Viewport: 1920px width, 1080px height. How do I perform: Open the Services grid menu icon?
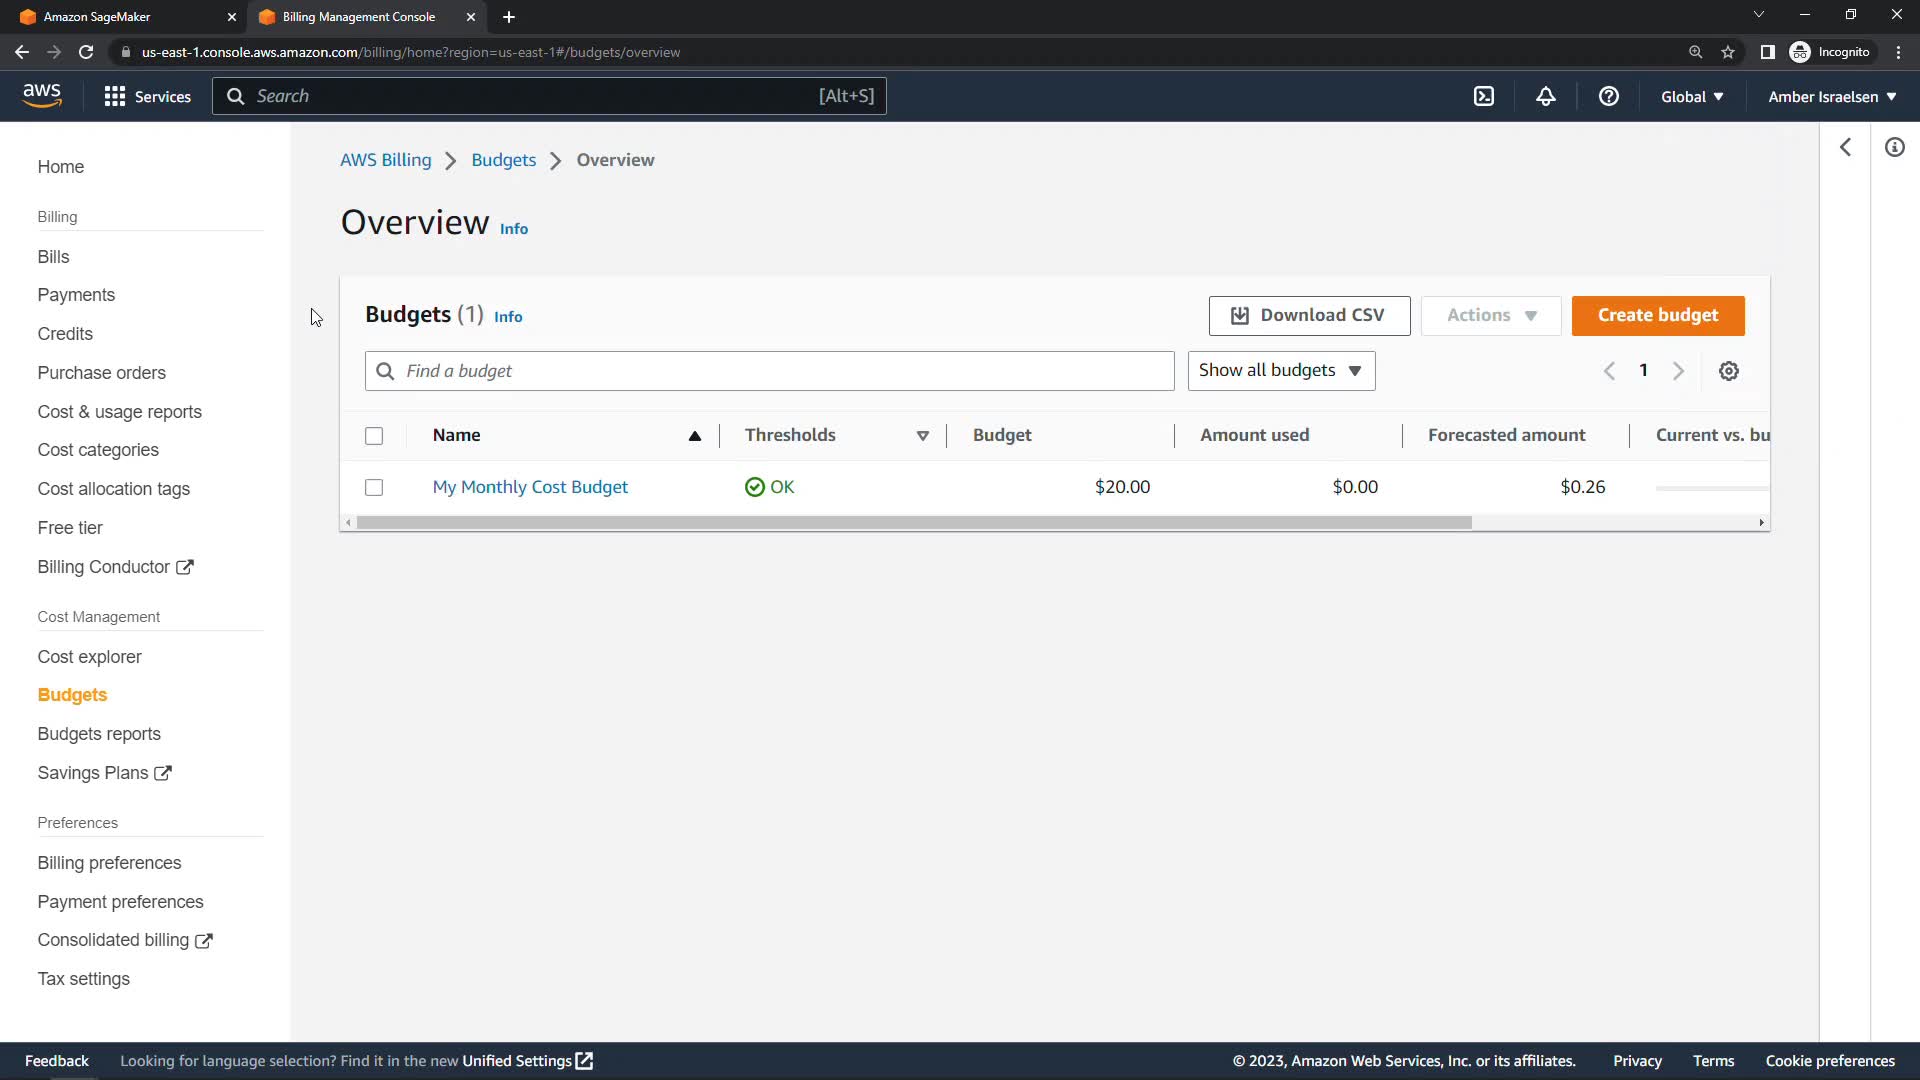pyautogui.click(x=115, y=96)
